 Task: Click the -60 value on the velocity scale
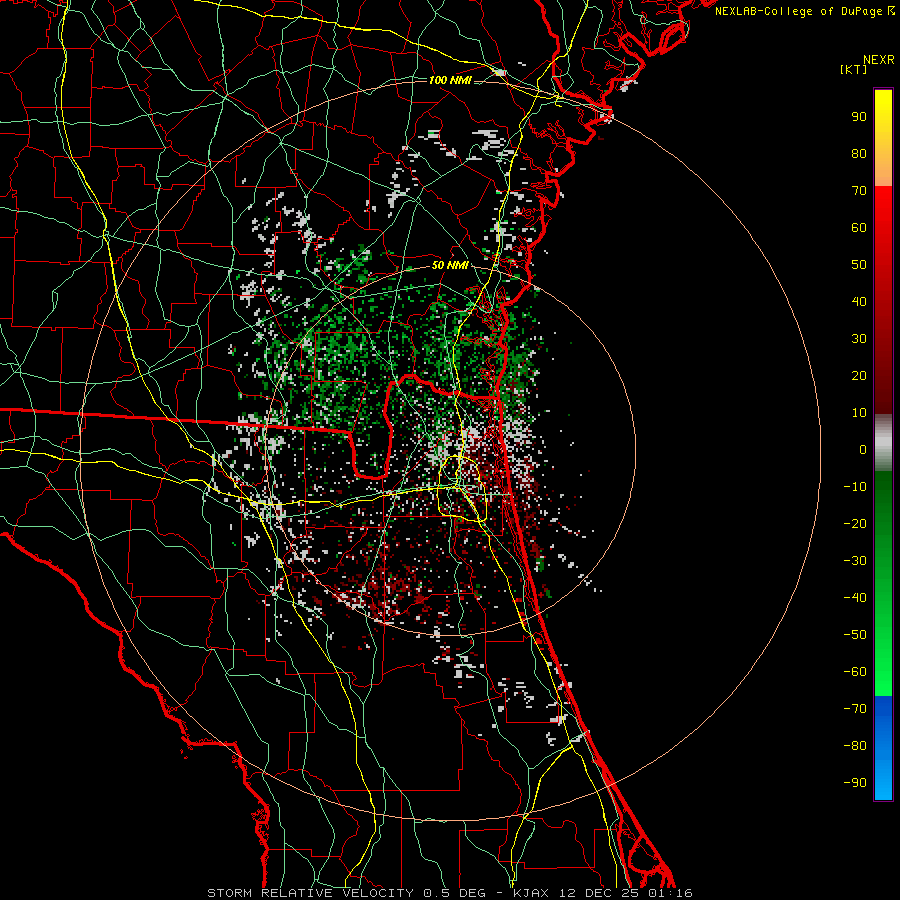855,672
